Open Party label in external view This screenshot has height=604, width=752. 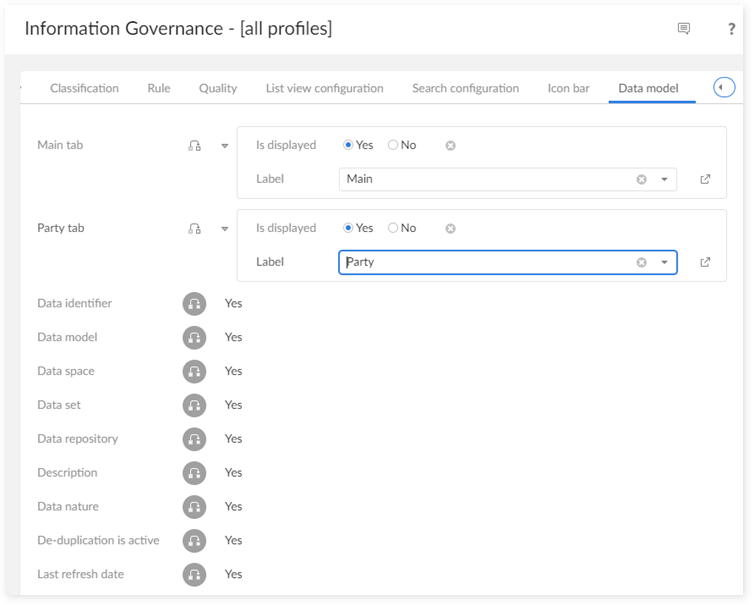(705, 262)
